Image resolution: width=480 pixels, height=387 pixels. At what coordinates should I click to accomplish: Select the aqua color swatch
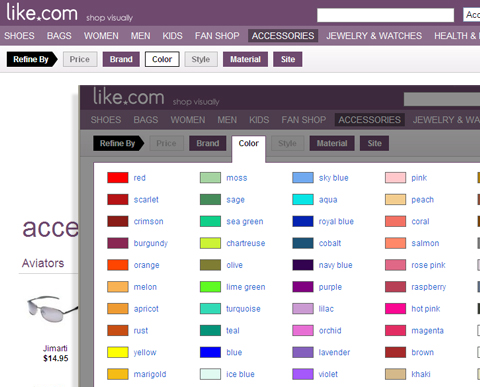pyautogui.click(x=303, y=200)
